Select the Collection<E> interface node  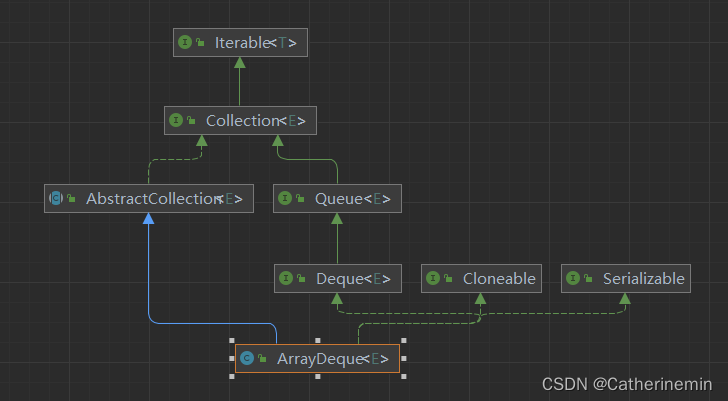click(240, 121)
